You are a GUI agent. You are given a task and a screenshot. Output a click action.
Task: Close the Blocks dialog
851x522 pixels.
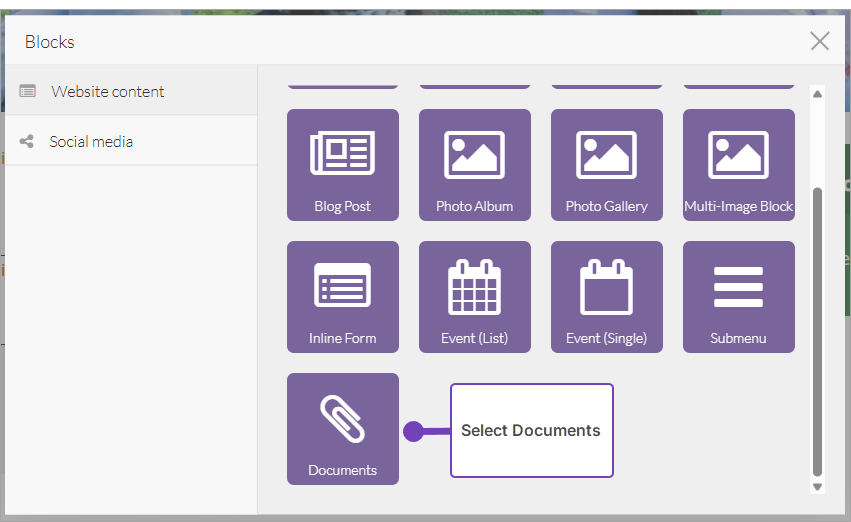819,41
